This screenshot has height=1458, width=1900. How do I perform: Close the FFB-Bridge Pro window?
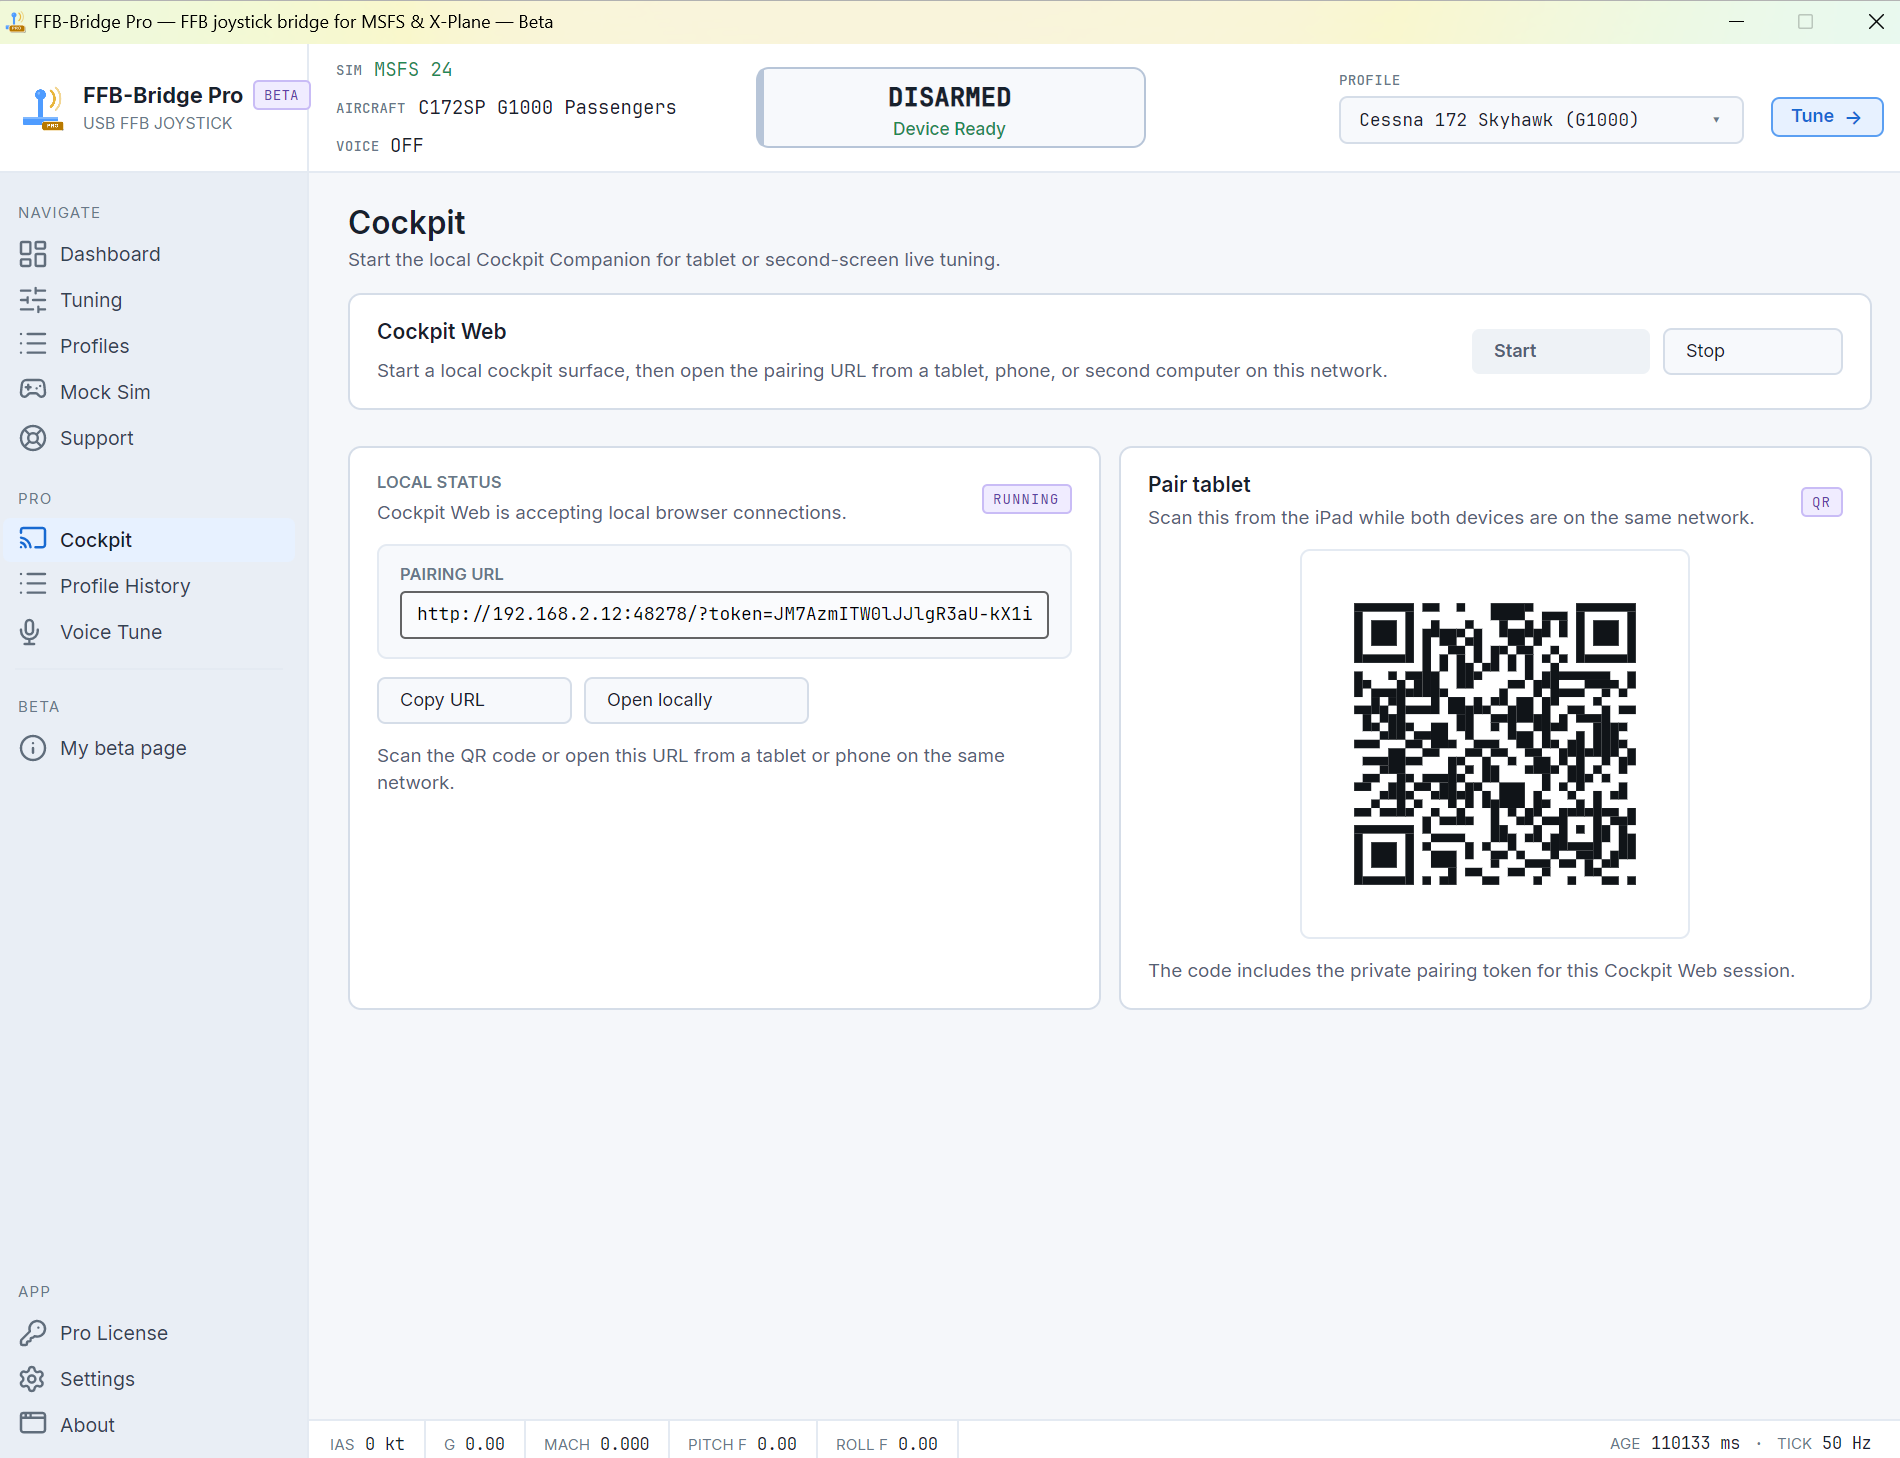(x=1876, y=21)
